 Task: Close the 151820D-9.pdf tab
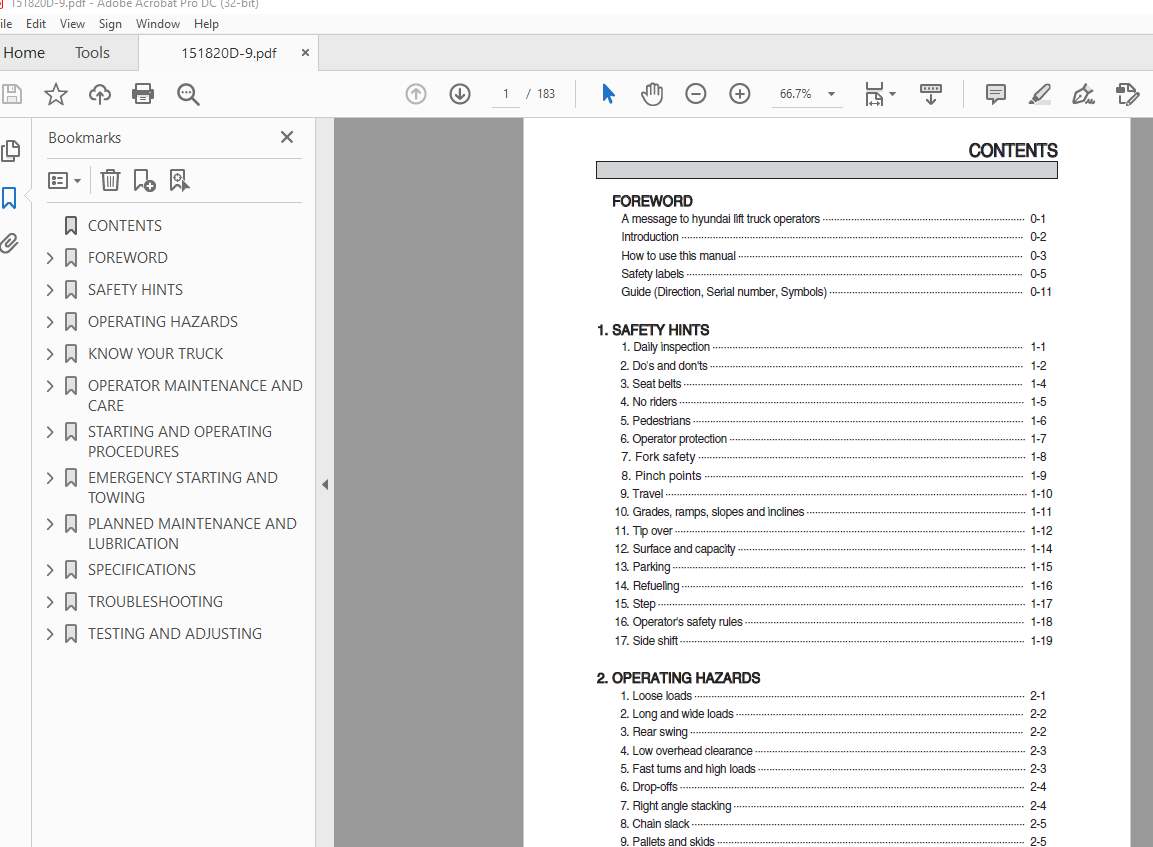coord(305,53)
